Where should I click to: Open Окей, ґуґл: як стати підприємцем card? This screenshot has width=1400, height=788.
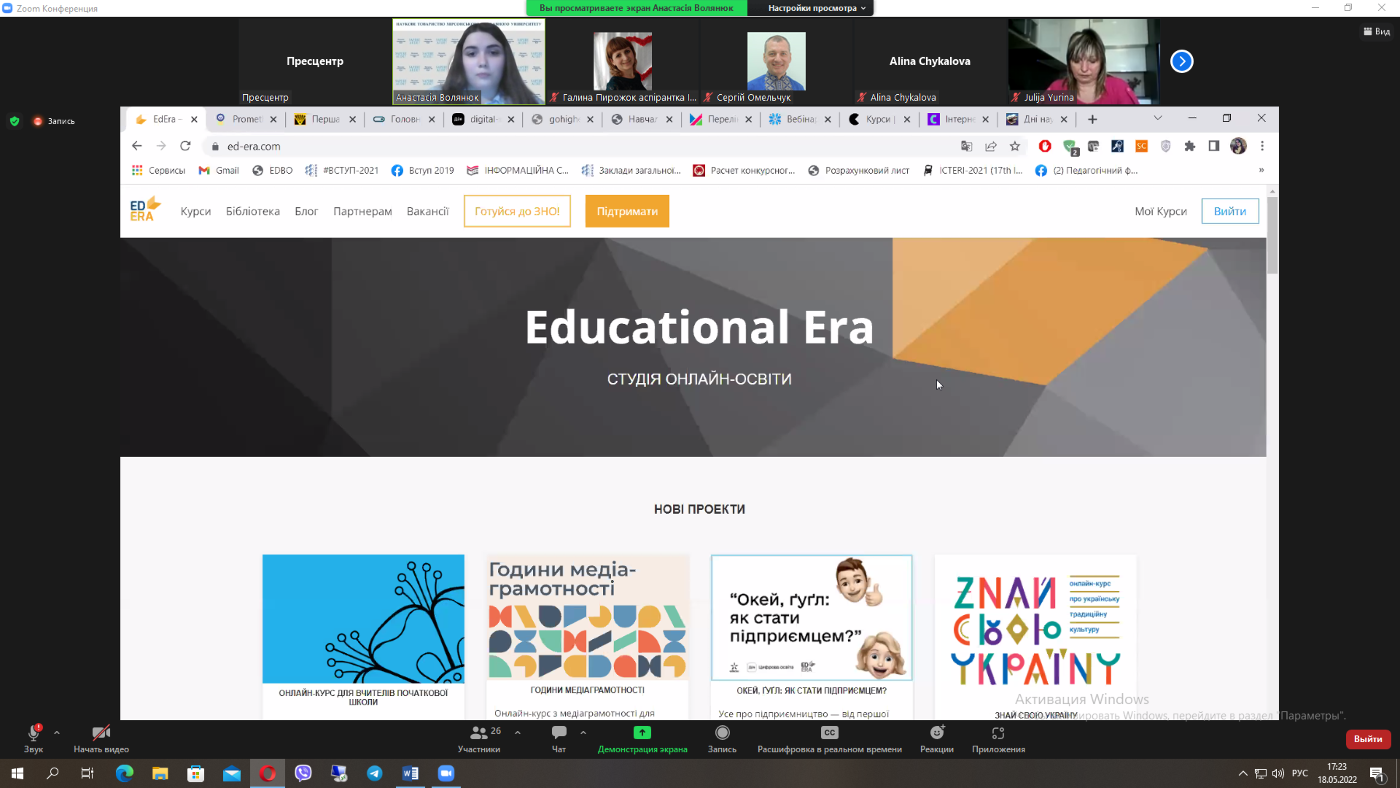coord(811,637)
